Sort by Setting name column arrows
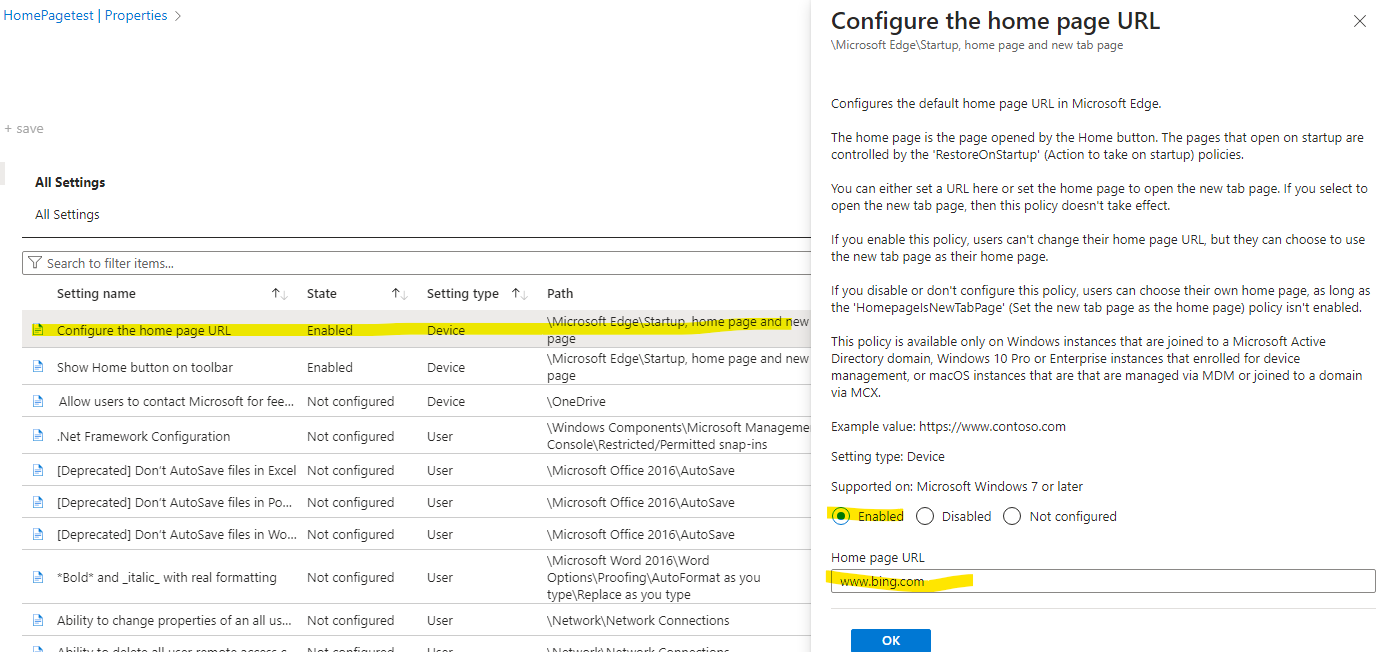The image size is (1392, 652). click(x=279, y=294)
